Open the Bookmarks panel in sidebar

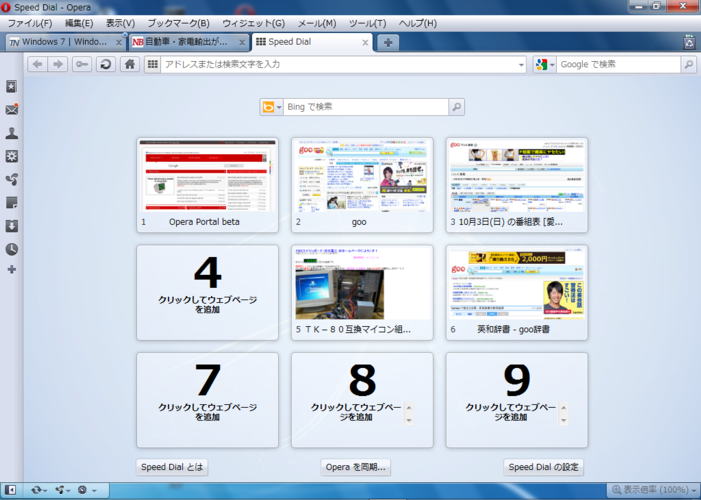[12, 86]
